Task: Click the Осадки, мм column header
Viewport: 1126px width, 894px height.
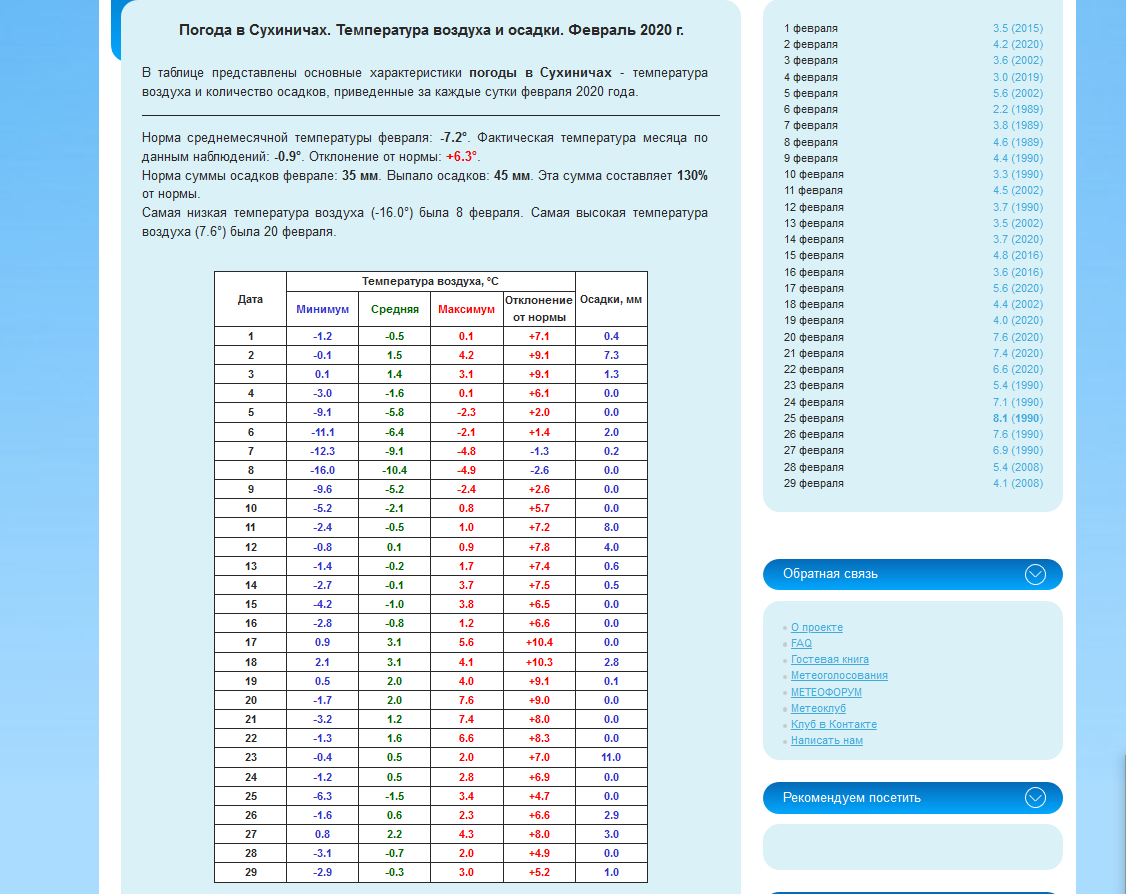Action: point(611,299)
